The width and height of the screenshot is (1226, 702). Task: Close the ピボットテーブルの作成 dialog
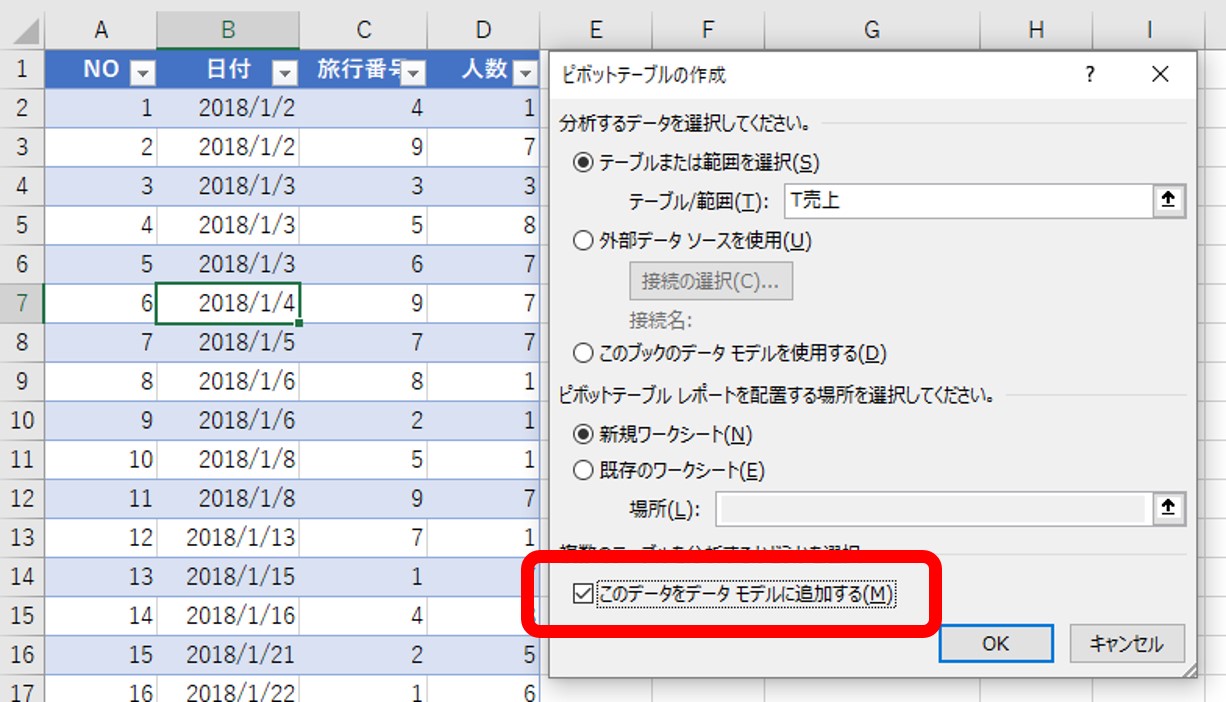tap(1159, 74)
